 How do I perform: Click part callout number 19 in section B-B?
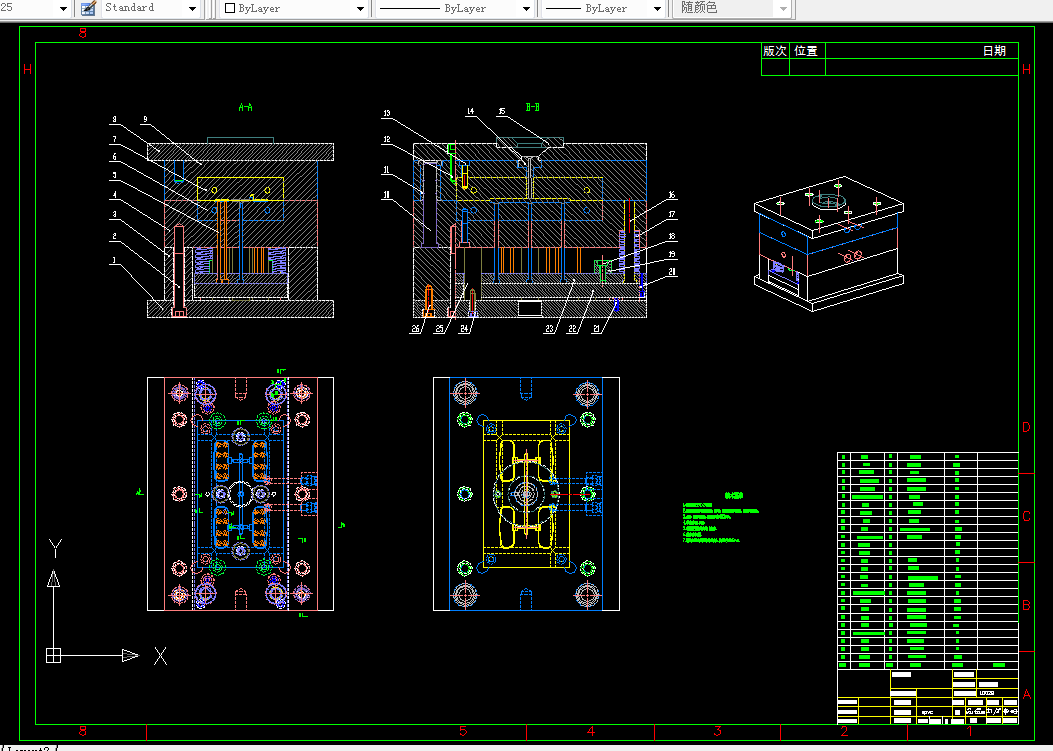click(672, 255)
